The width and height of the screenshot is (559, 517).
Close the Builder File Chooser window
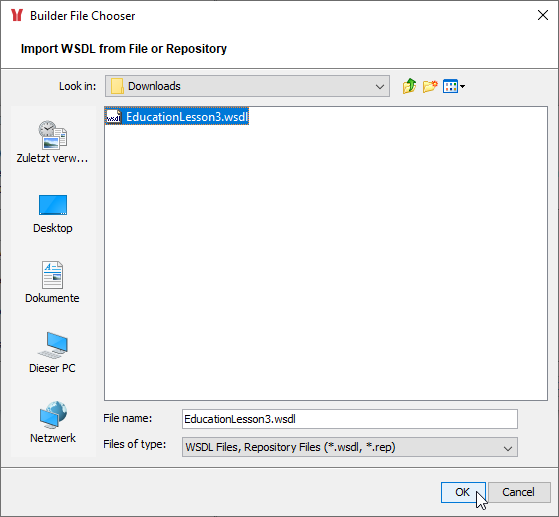543,15
